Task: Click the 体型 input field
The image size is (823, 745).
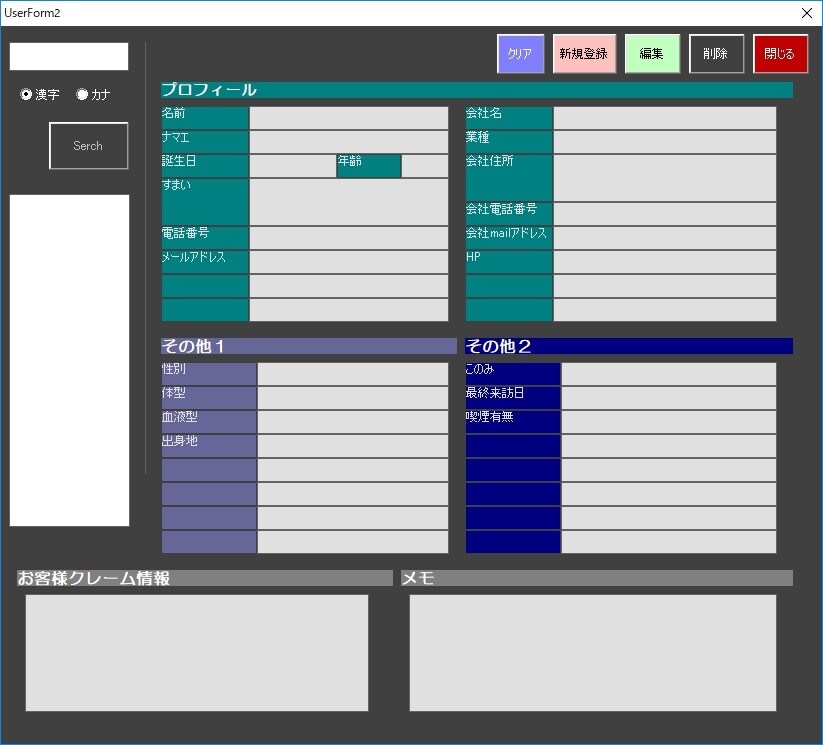Action: point(353,398)
